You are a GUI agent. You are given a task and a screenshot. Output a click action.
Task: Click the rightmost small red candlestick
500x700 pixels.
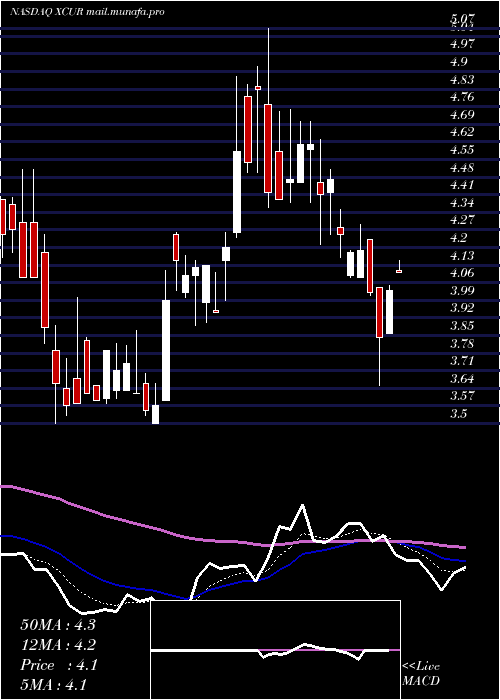[399, 271]
